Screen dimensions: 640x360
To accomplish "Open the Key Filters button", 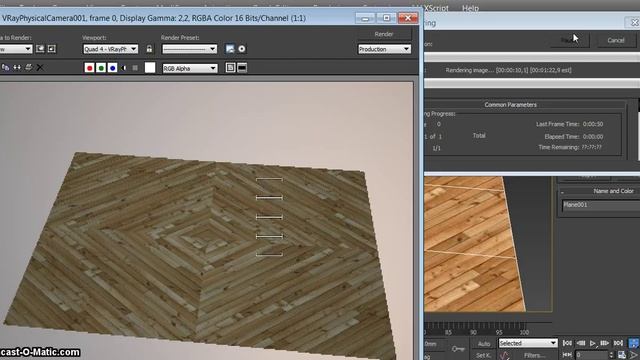I will (534, 355).
